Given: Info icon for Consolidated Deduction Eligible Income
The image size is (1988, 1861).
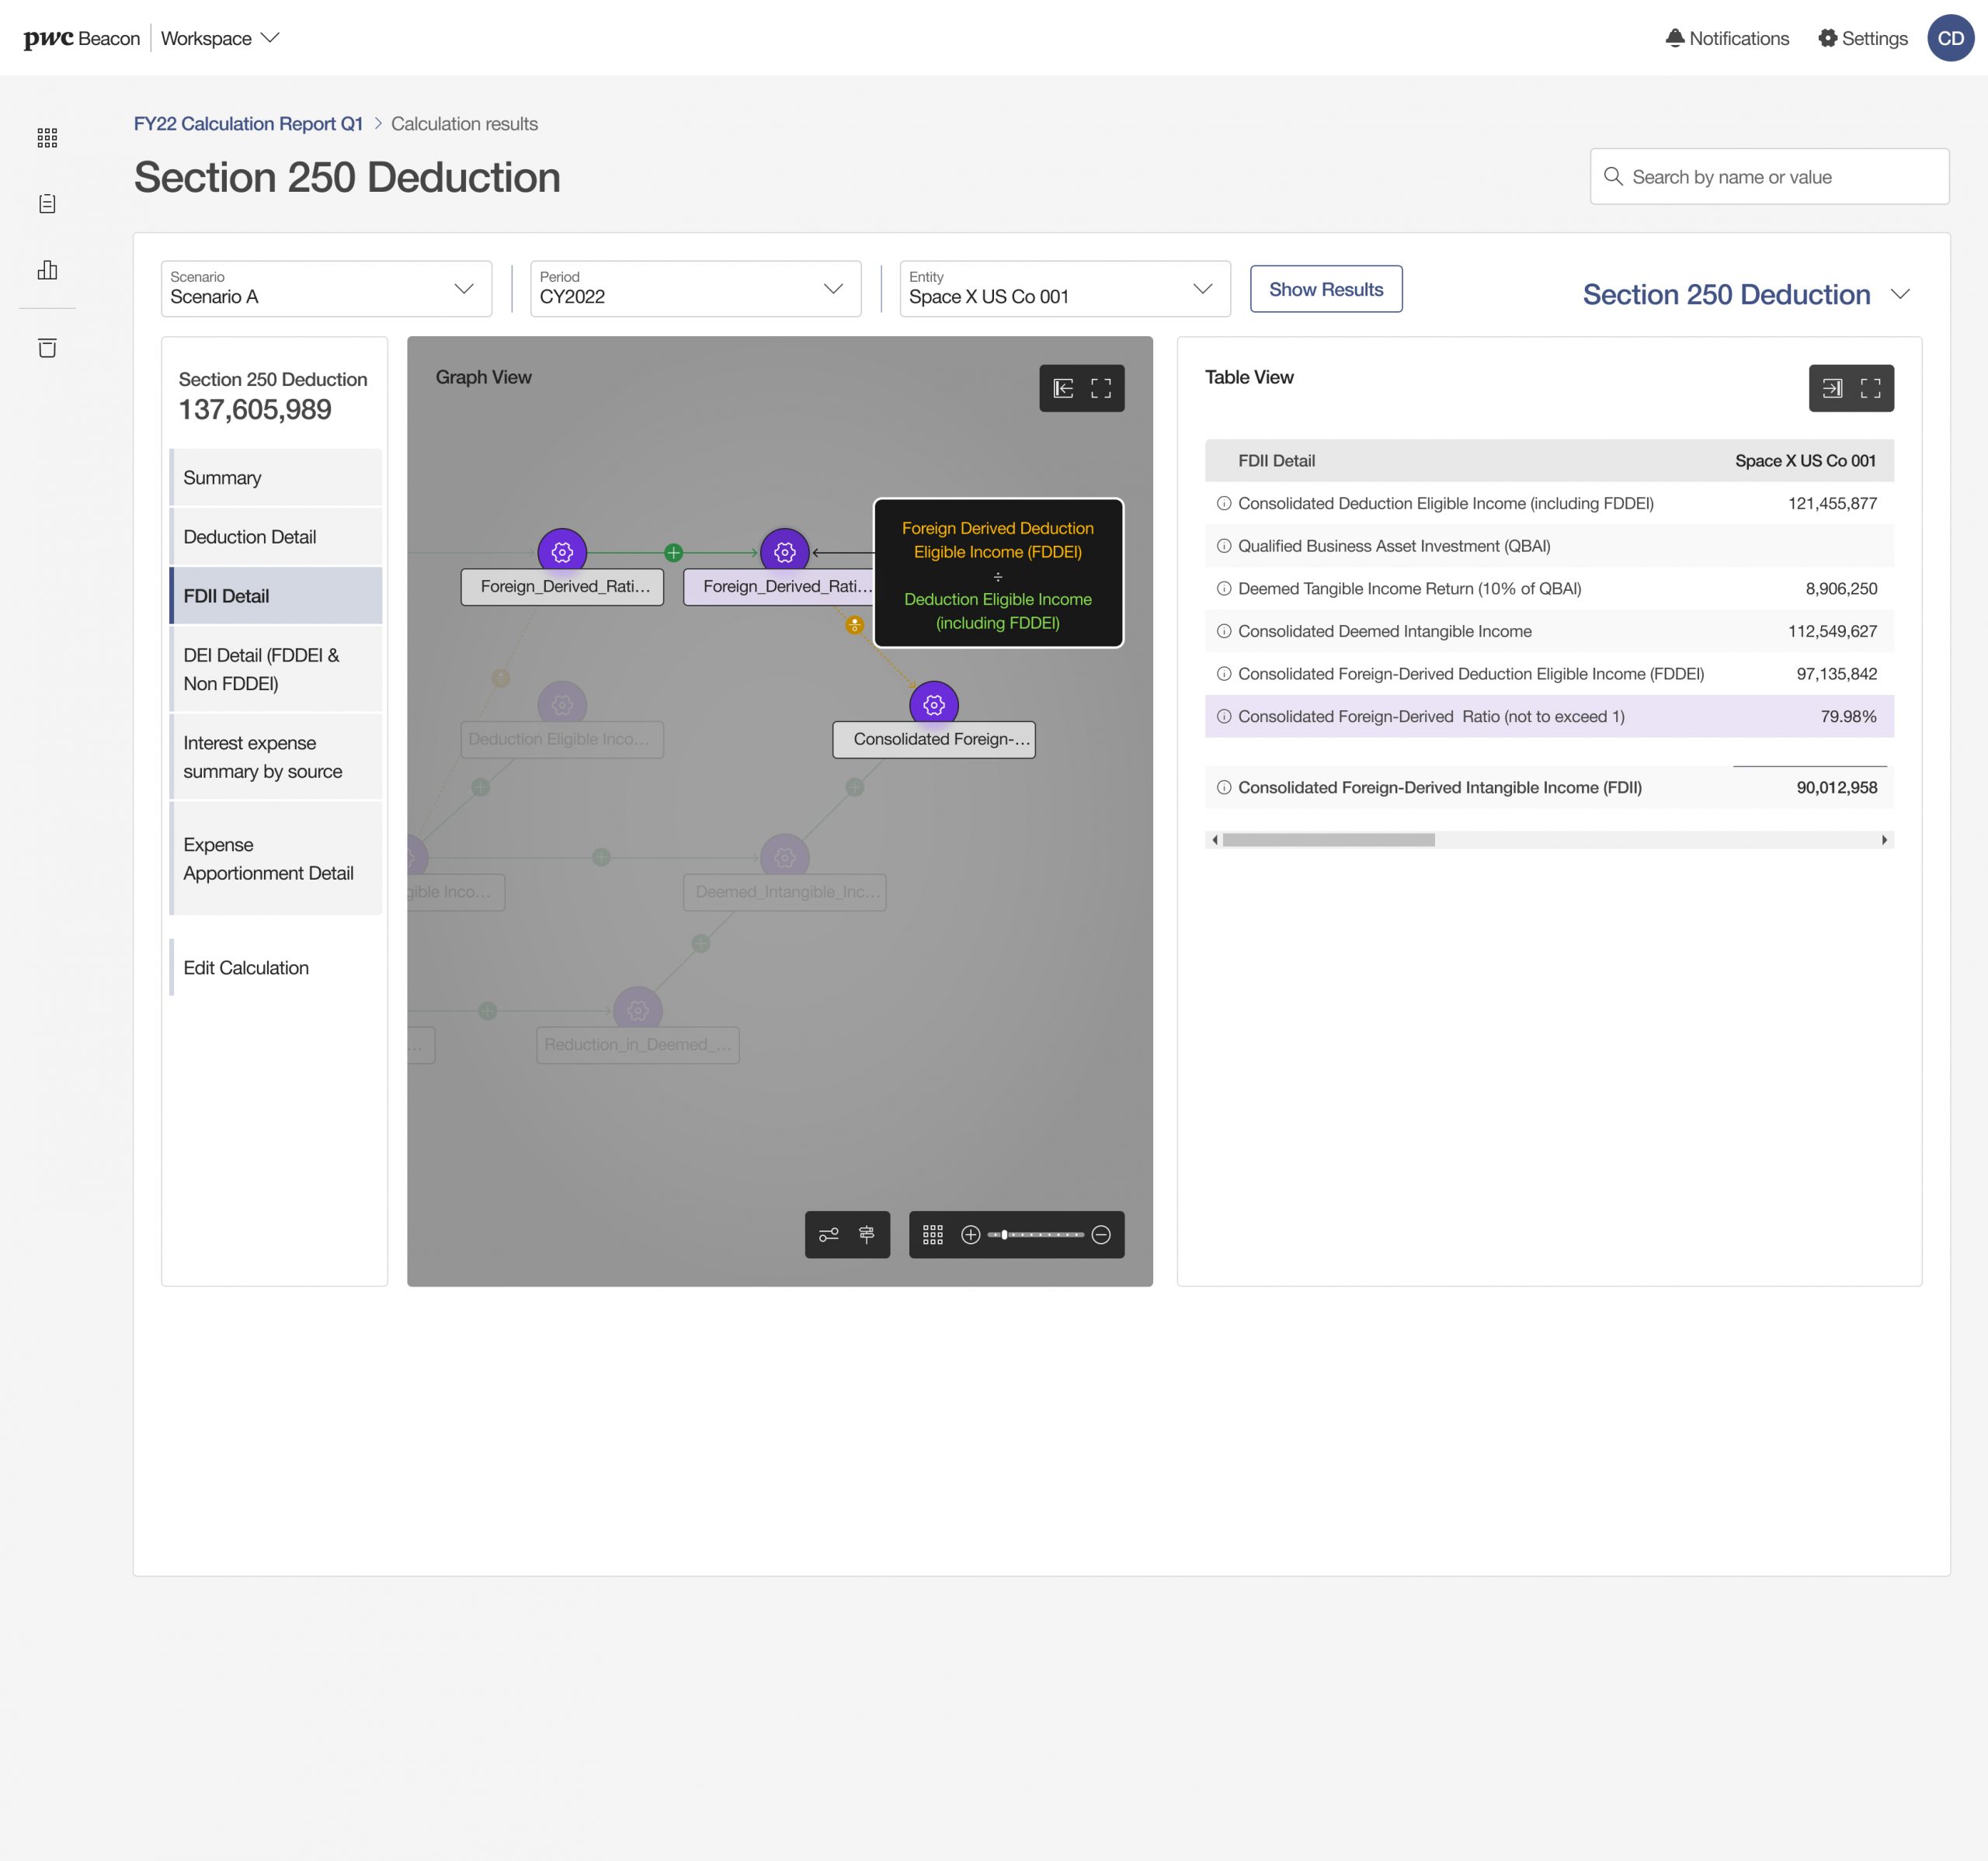Looking at the screenshot, I should click(1224, 504).
